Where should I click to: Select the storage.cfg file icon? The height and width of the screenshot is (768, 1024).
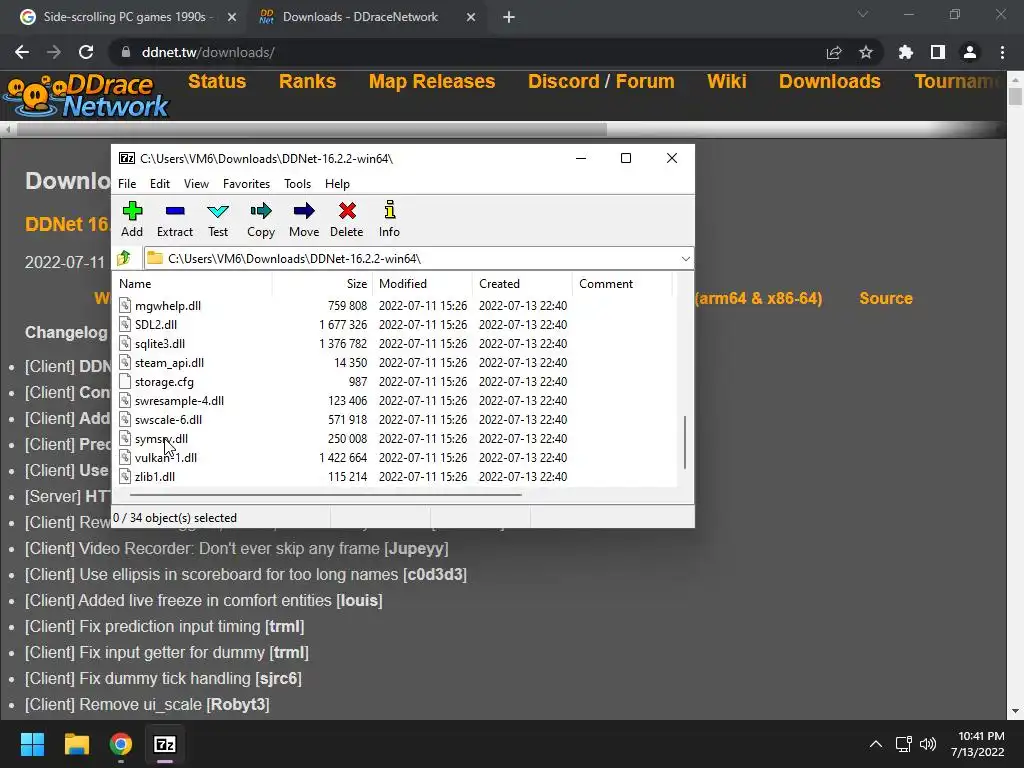(125, 381)
